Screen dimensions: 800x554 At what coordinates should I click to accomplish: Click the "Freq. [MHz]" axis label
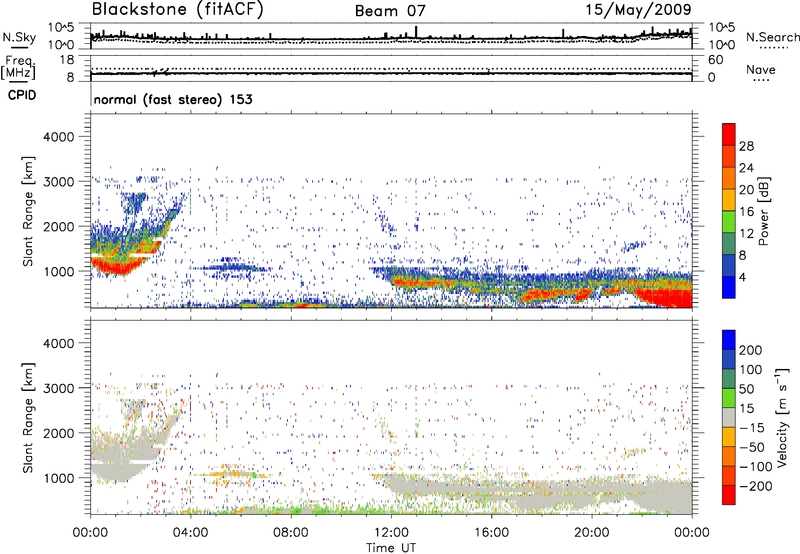pyautogui.click(x=18, y=67)
